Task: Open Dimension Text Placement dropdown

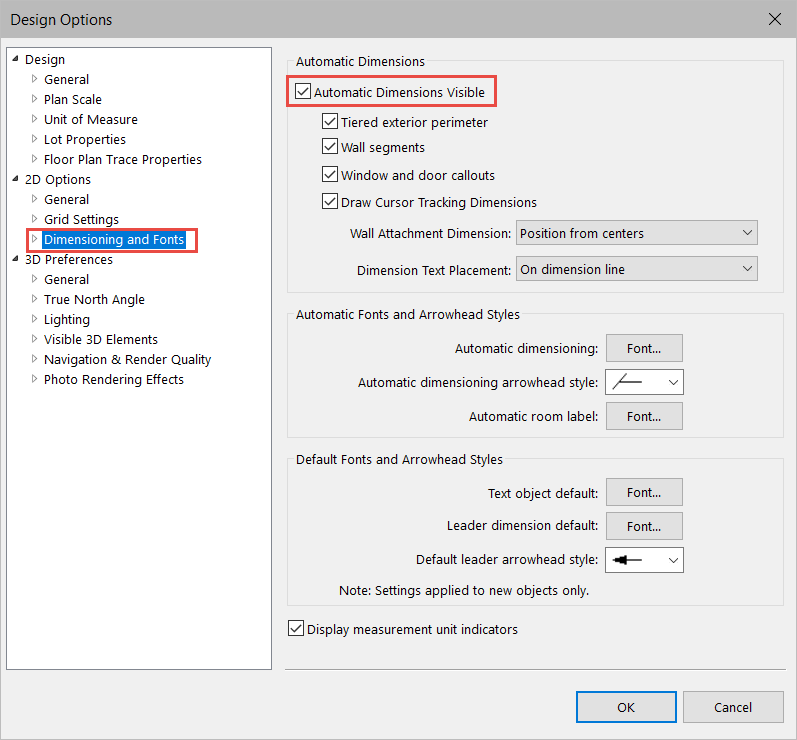Action: [x=636, y=269]
